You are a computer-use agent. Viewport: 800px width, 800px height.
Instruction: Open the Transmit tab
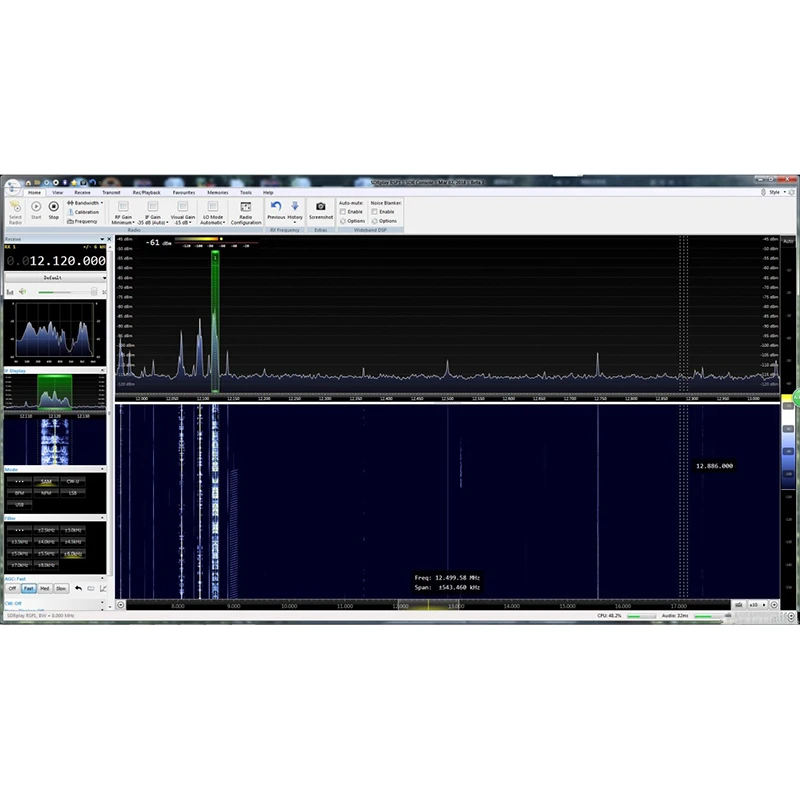pos(111,192)
